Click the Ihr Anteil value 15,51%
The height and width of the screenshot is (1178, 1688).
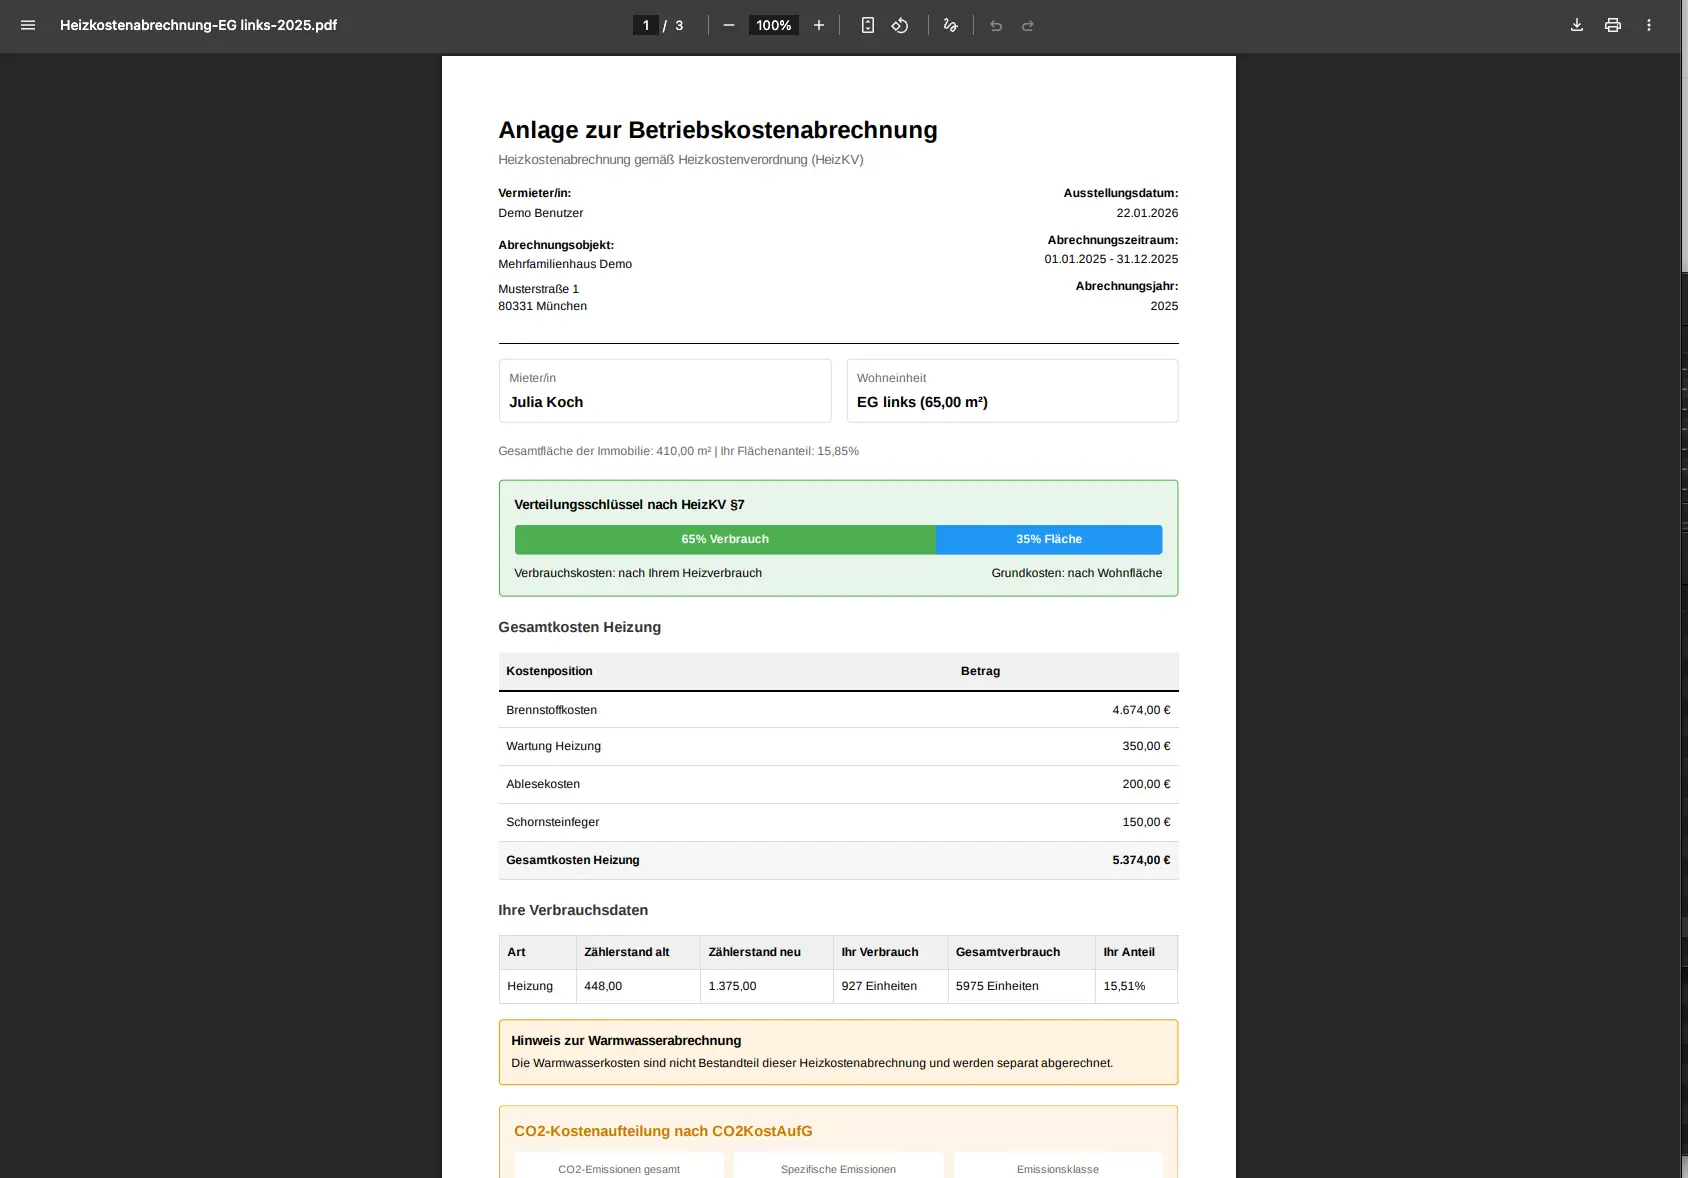[x=1124, y=986]
